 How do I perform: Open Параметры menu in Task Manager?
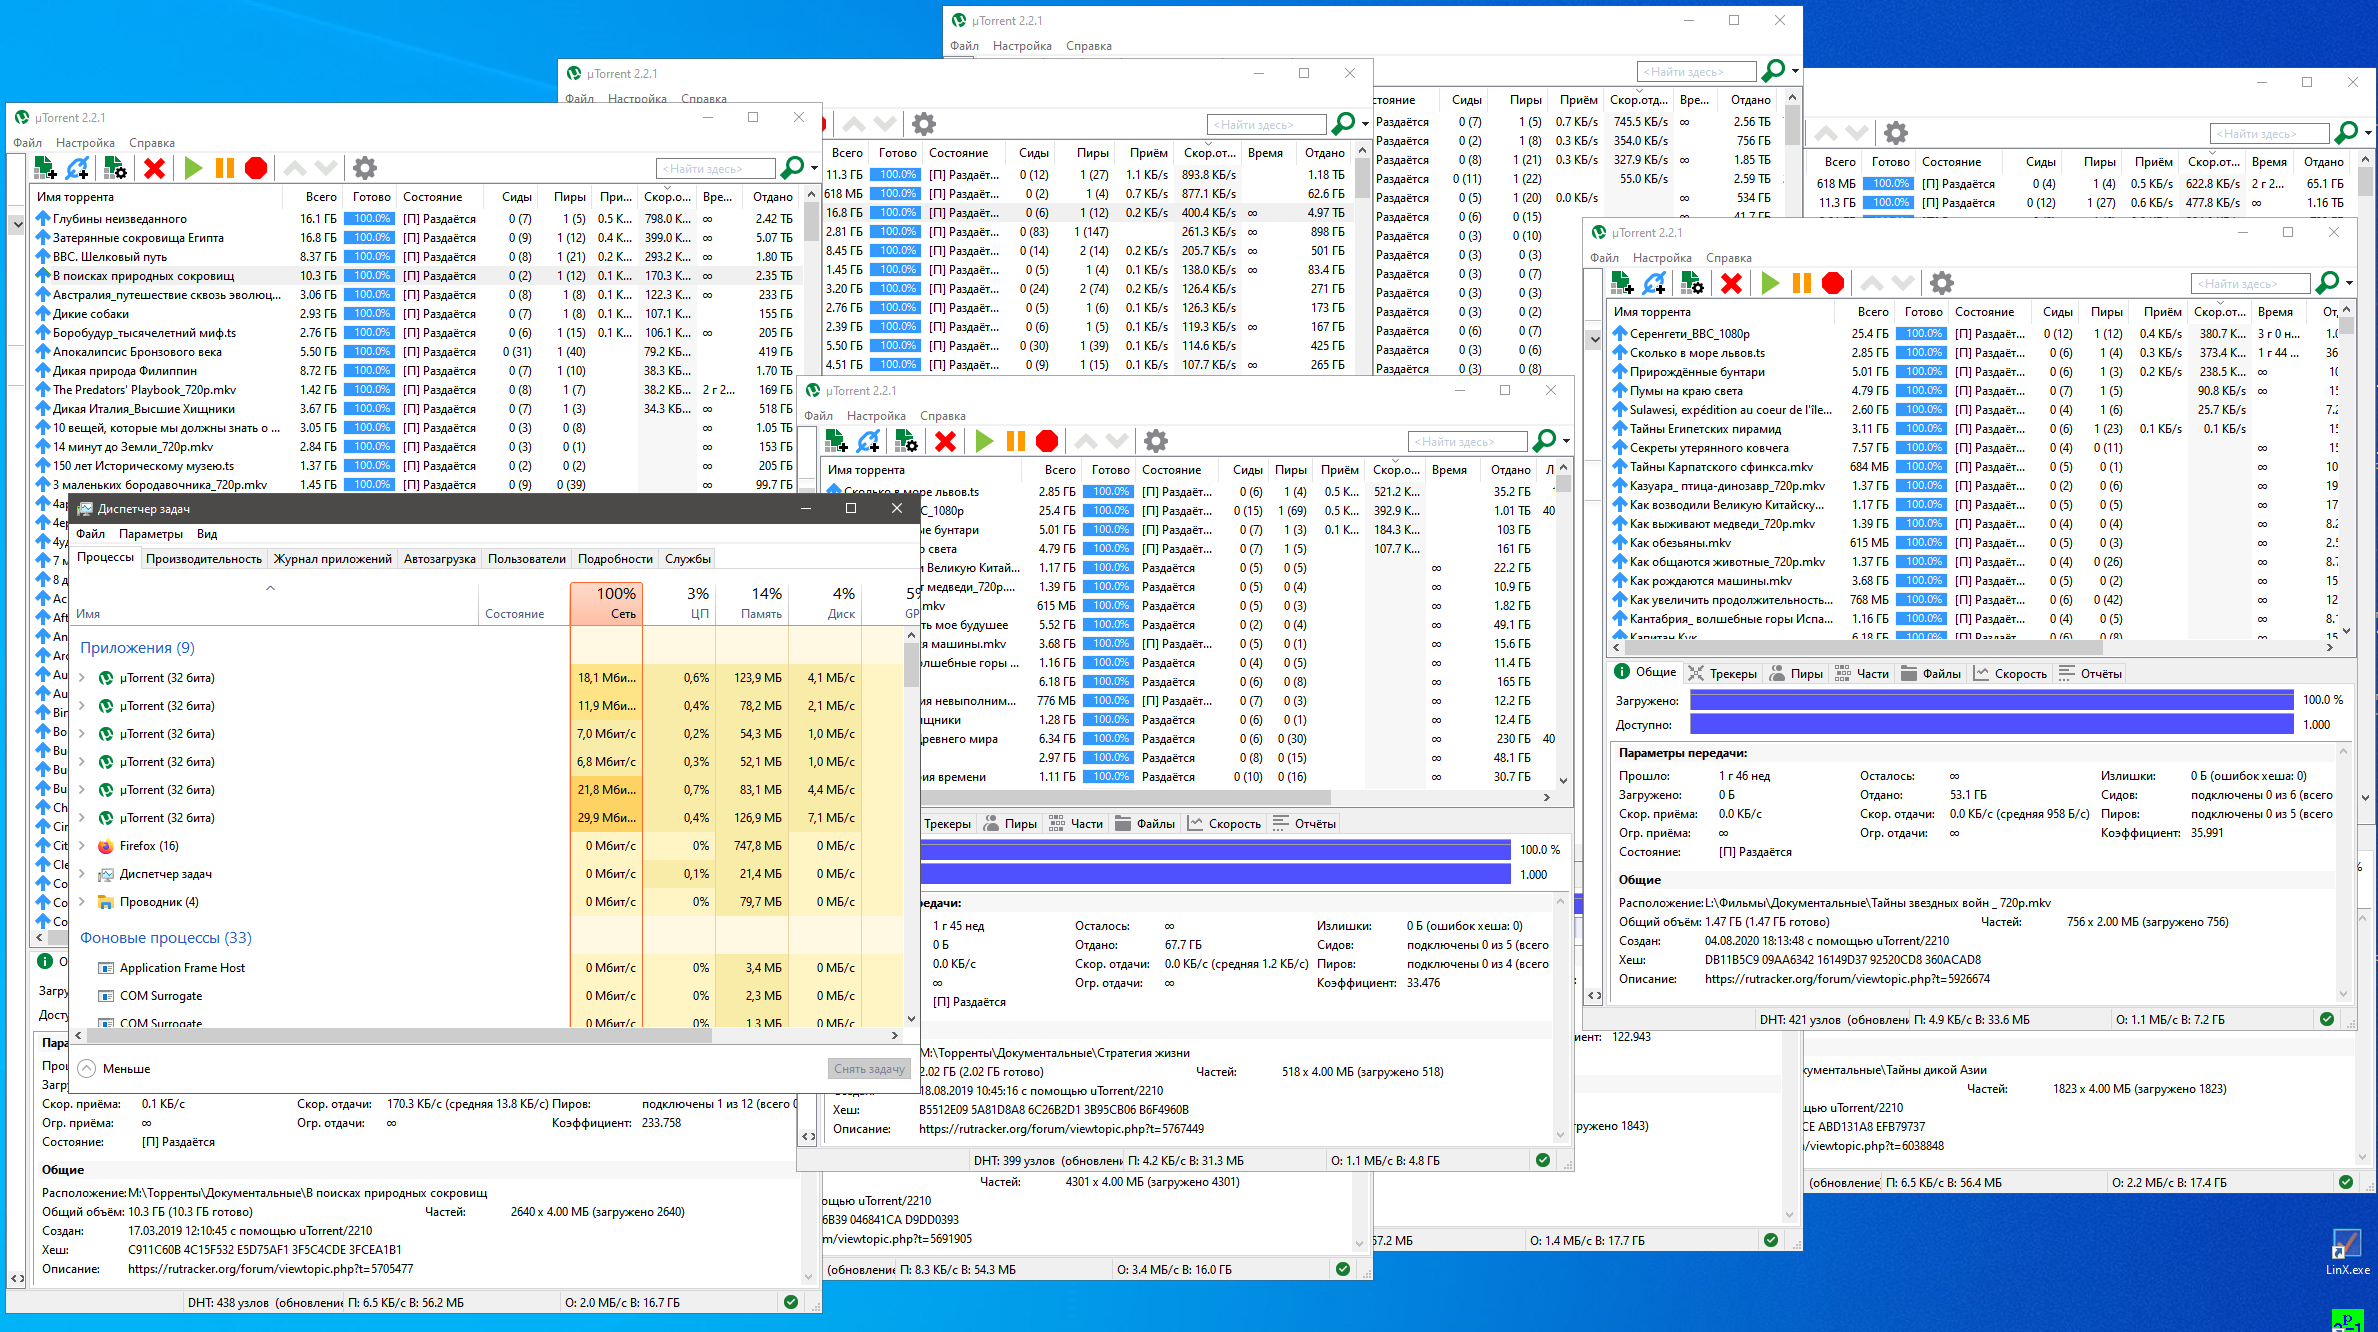click(151, 534)
